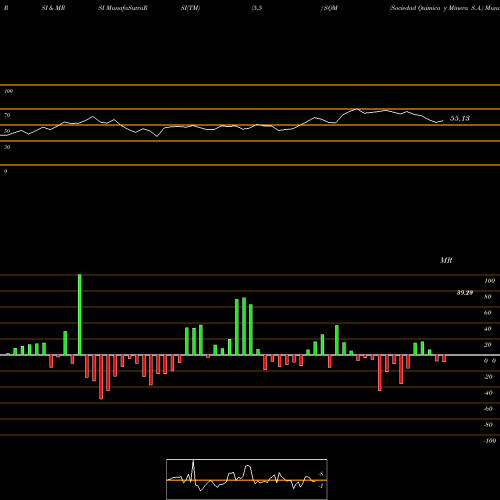Screen dimensions: 500x500
Task: Click the 'SI MunafaSutraR' header text
Action: click(x=123, y=8)
